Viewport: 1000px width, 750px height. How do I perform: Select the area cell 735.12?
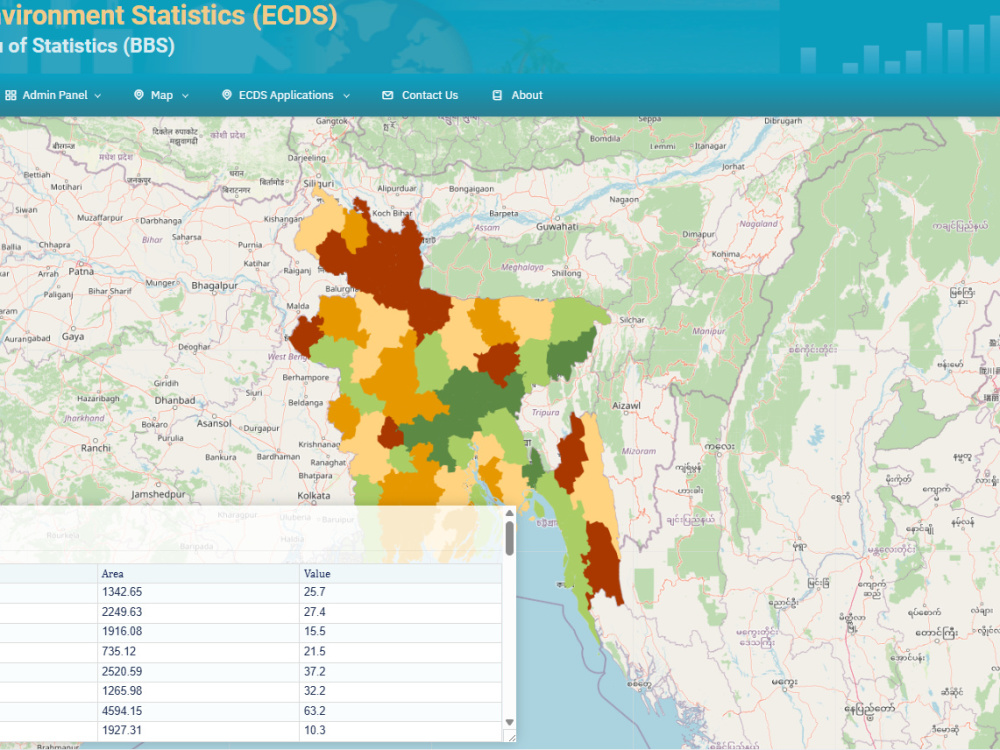click(x=198, y=652)
